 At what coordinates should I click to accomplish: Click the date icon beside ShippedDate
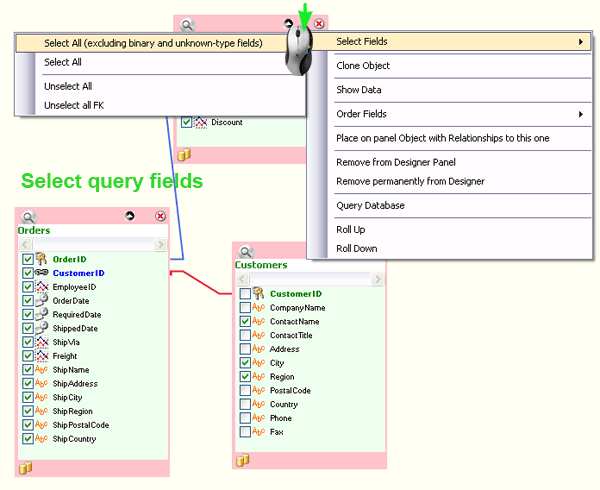(x=41, y=328)
